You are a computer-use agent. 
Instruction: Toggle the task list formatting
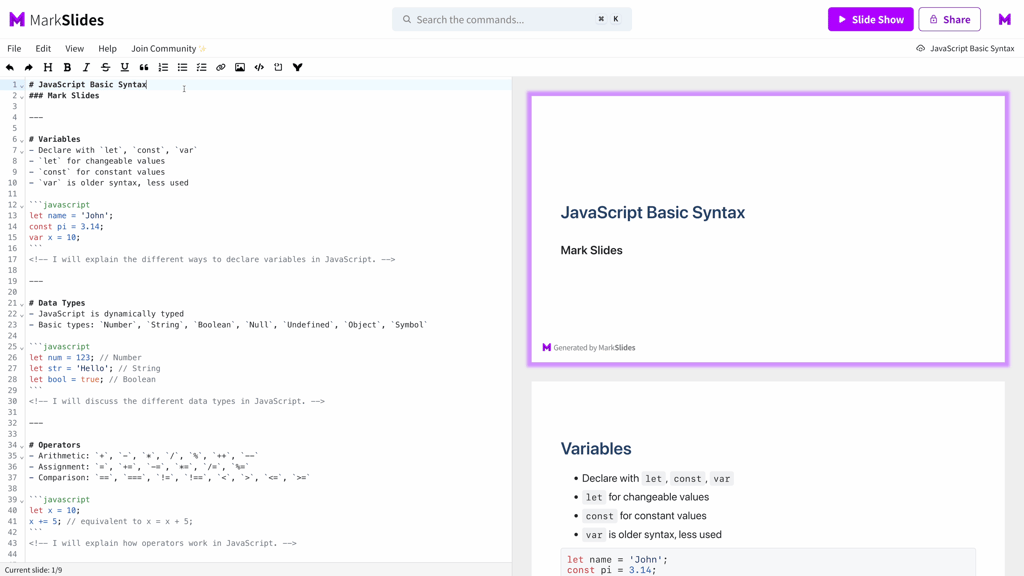[200, 67]
